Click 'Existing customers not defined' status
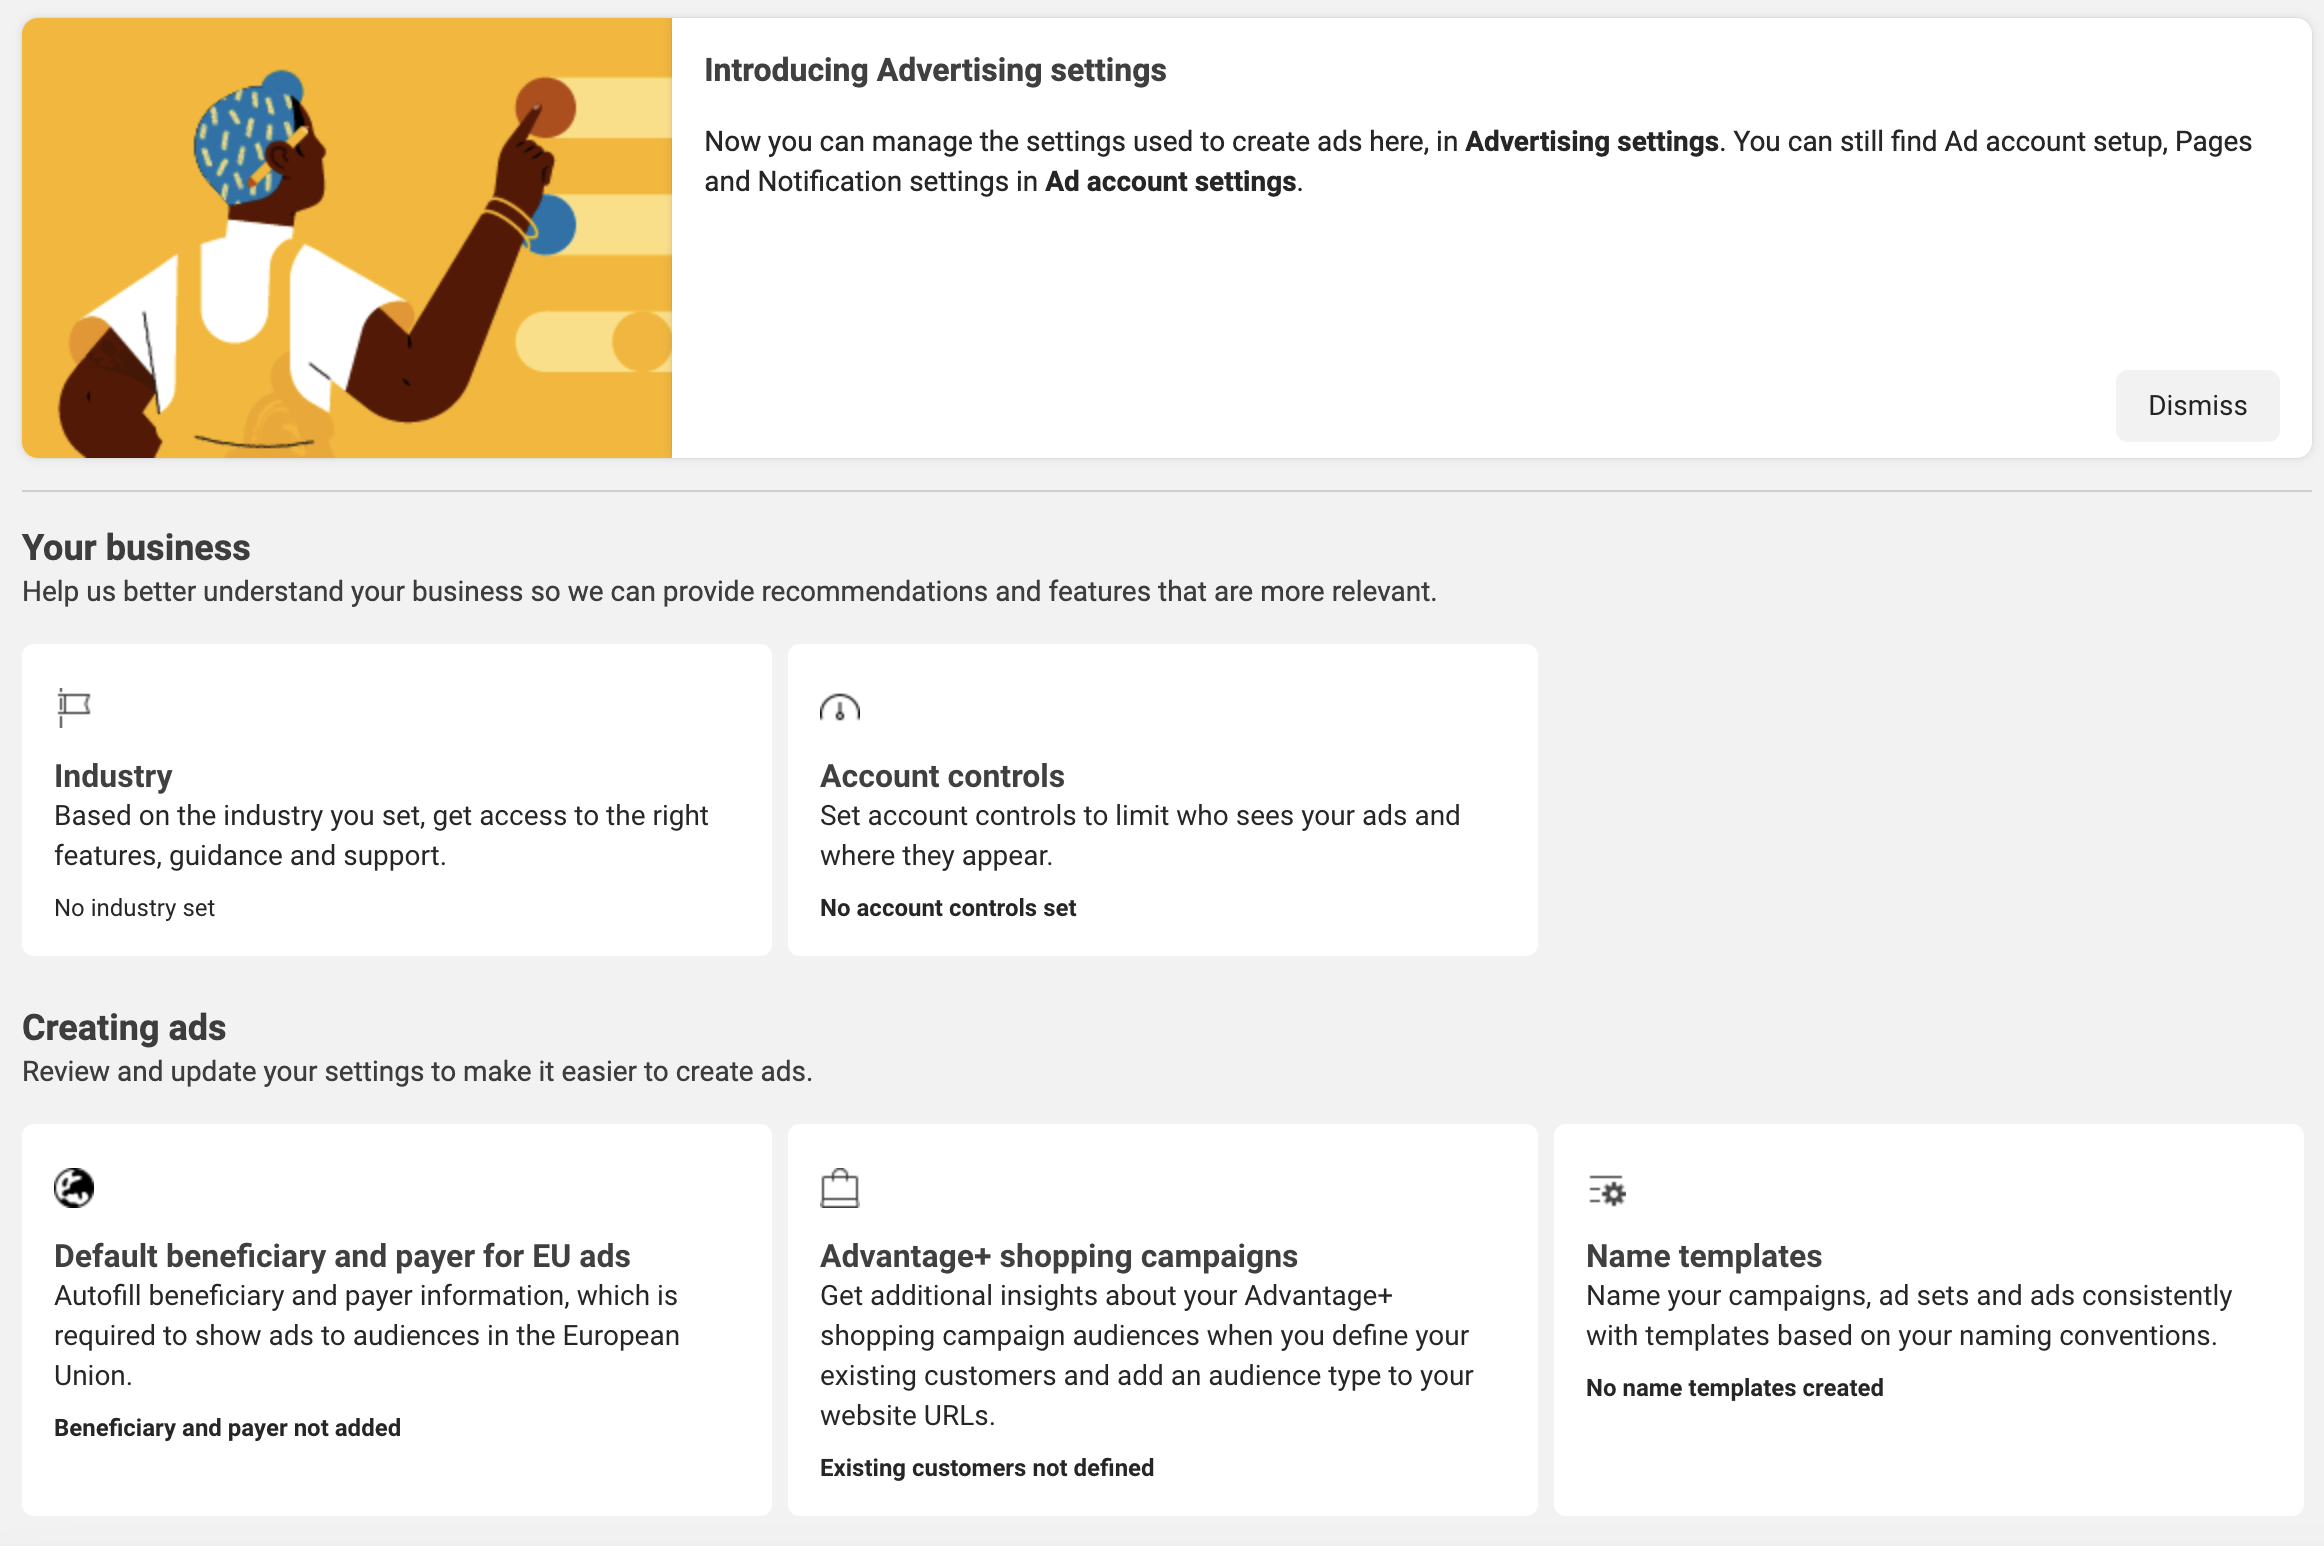Screen dimensions: 2324x1546 (987, 1468)
